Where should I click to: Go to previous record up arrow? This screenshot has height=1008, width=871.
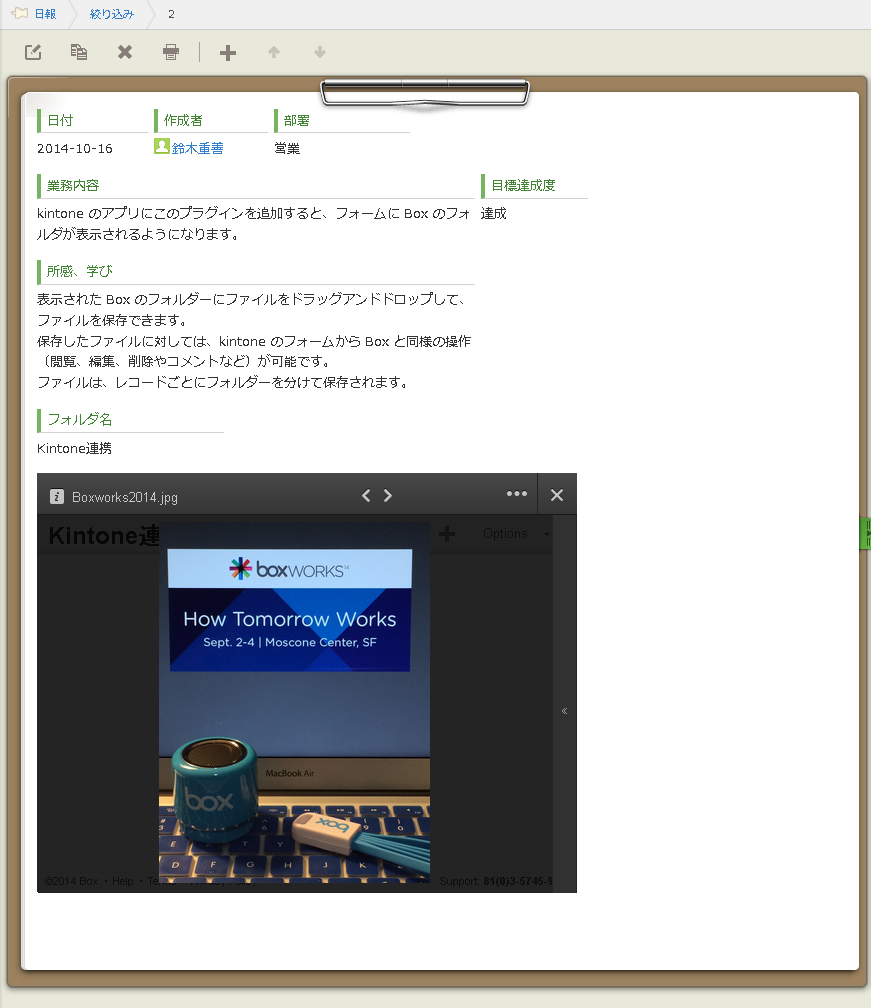274,52
